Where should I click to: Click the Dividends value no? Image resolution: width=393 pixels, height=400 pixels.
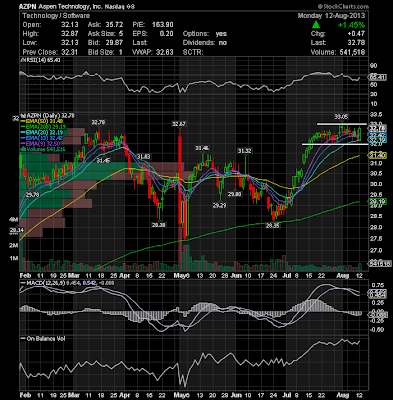223,43
